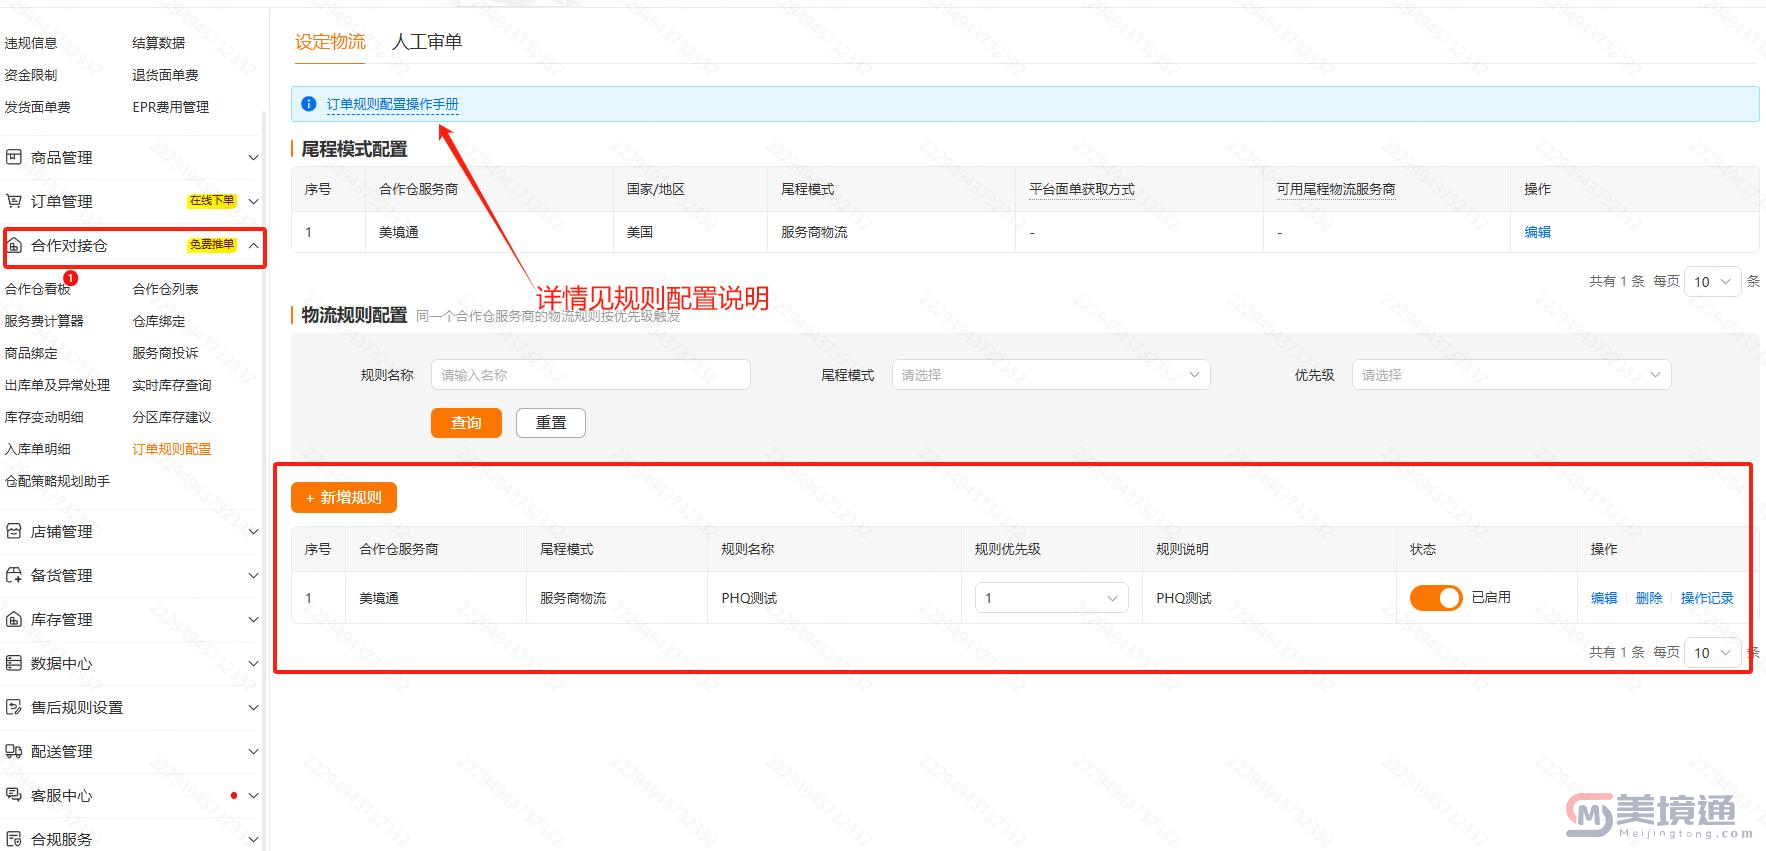Open the 规则优先级 dropdown showing 1

pos(1051,598)
